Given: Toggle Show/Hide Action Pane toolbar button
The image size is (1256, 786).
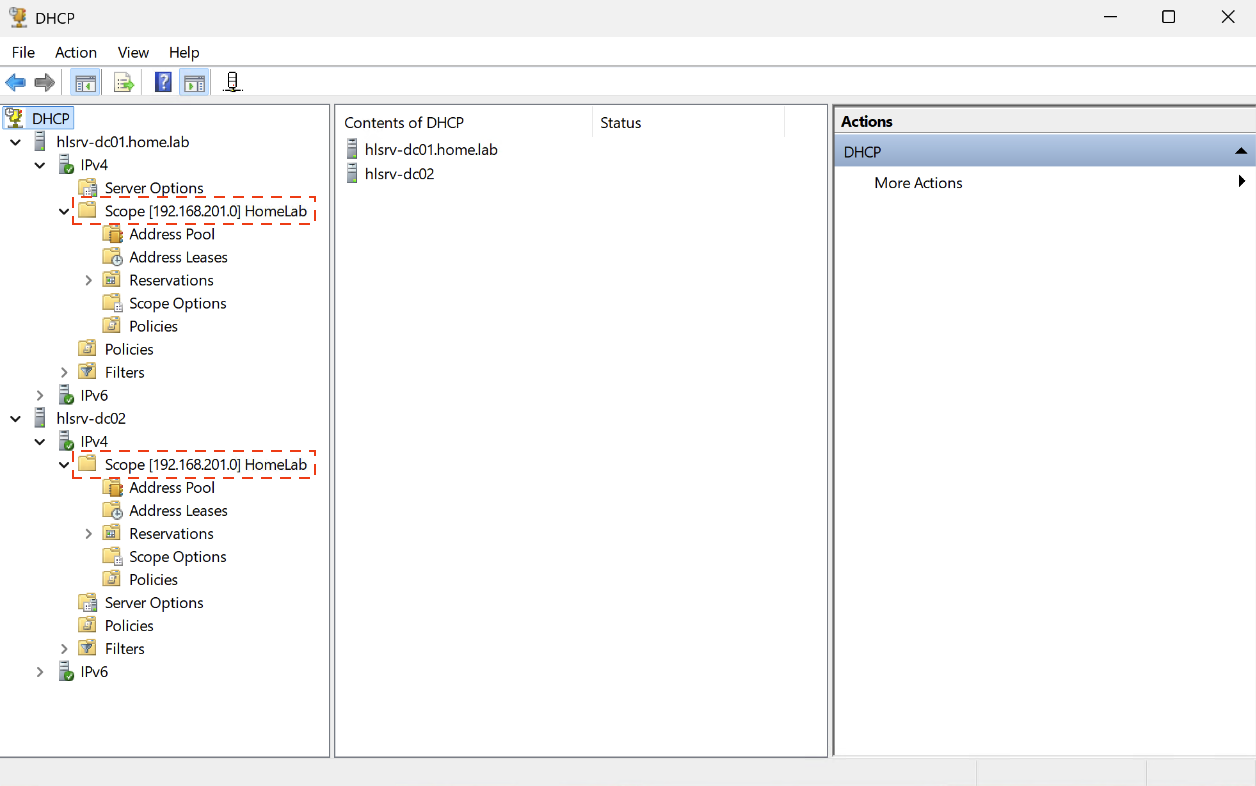Looking at the screenshot, I should pyautogui.click(x=194, y=83).
